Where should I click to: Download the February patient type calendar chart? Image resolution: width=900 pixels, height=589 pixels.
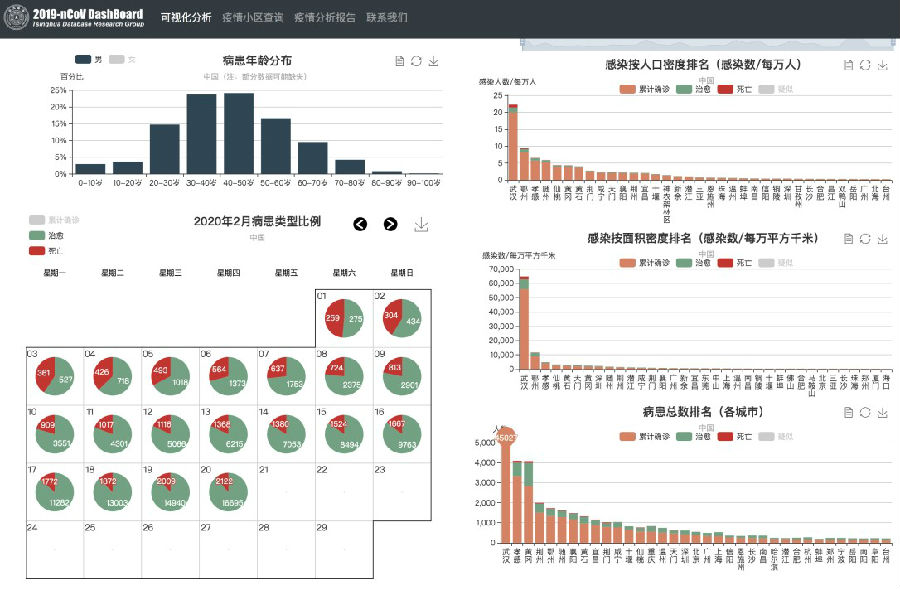(x=421, y=225)
